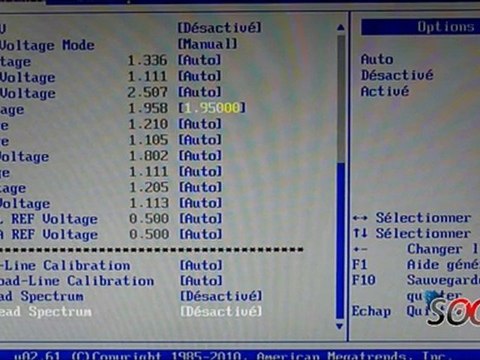Open the [Auto] setting beside 1.802
The image size is (480, 360).
tap(200, 156)
